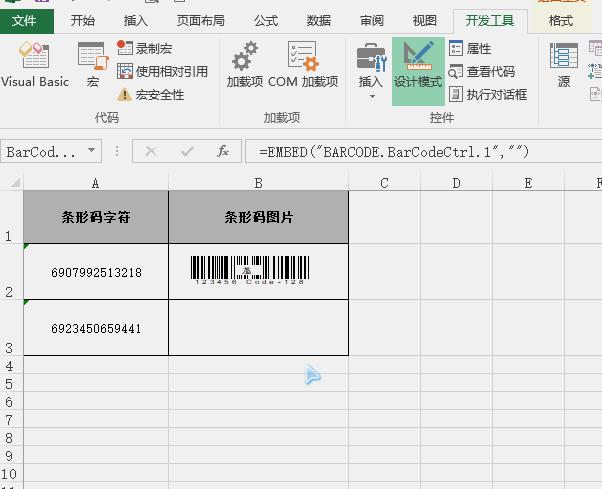
Task: Switch to the 视图 view tab
Action: pos(425,21)
